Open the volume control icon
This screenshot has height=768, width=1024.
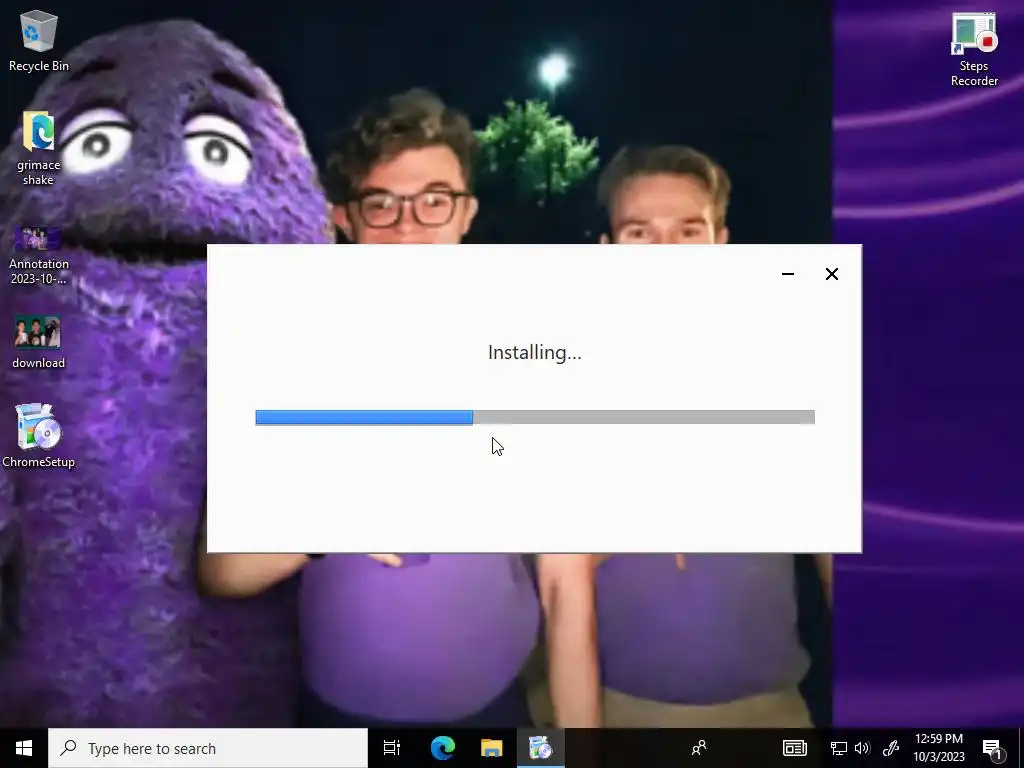(862, 748)
